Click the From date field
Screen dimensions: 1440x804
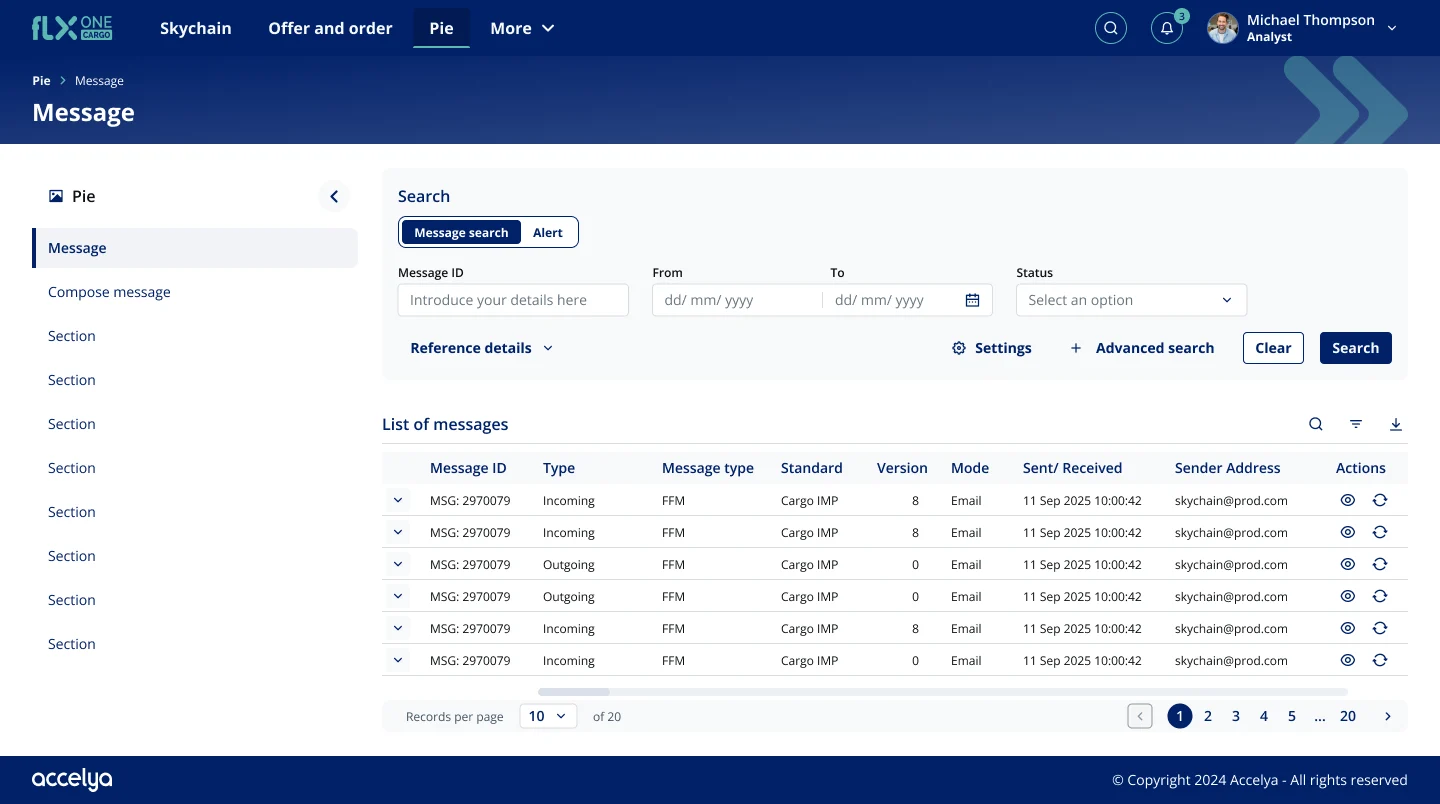click(737, 300)
